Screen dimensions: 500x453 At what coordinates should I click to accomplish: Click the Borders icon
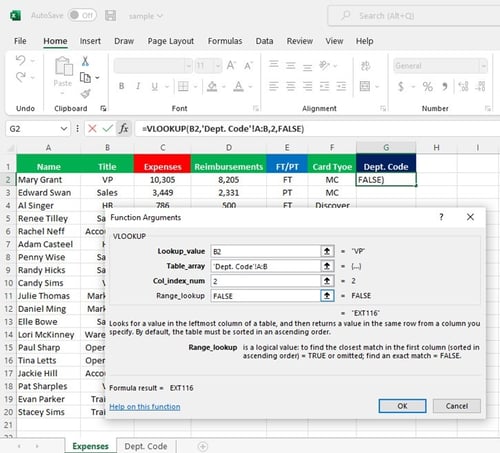point(183,87)
